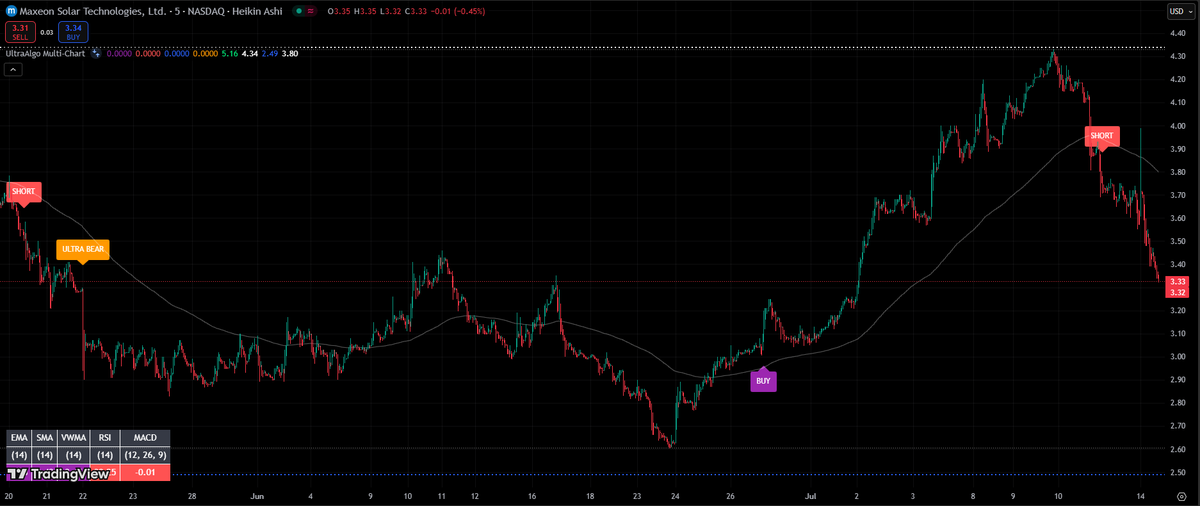
Task: Click the 3.31 SELL button
Action: point(20,32)
